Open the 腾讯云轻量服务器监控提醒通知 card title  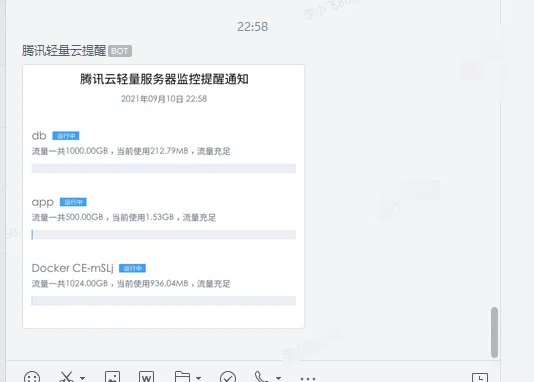(x=164, y=79)
